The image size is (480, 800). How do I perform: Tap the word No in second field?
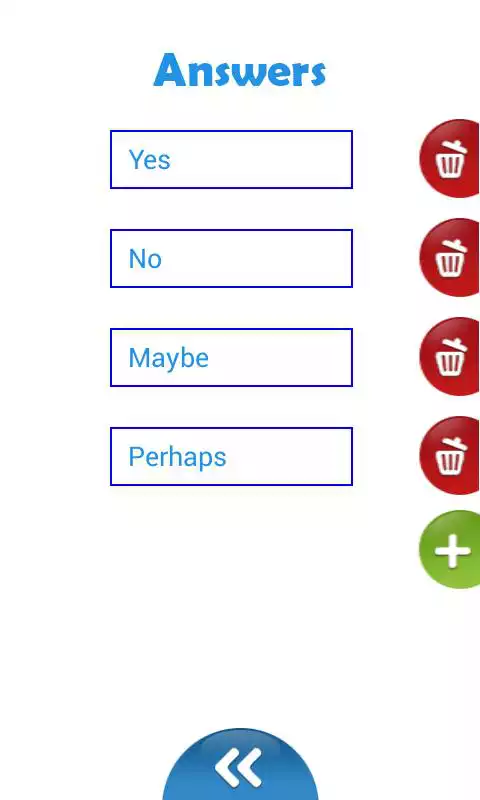[x=145, y=259]
